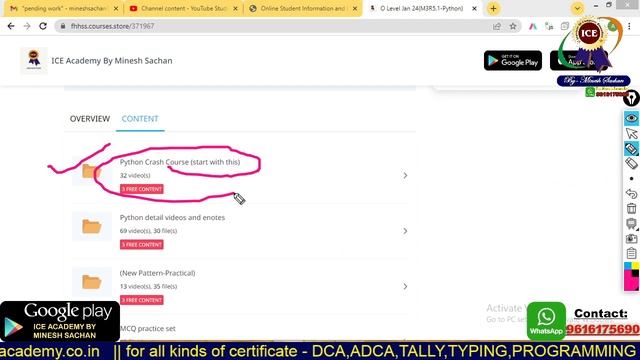
Task: Click the App Store download button
Action: point(579,60)
